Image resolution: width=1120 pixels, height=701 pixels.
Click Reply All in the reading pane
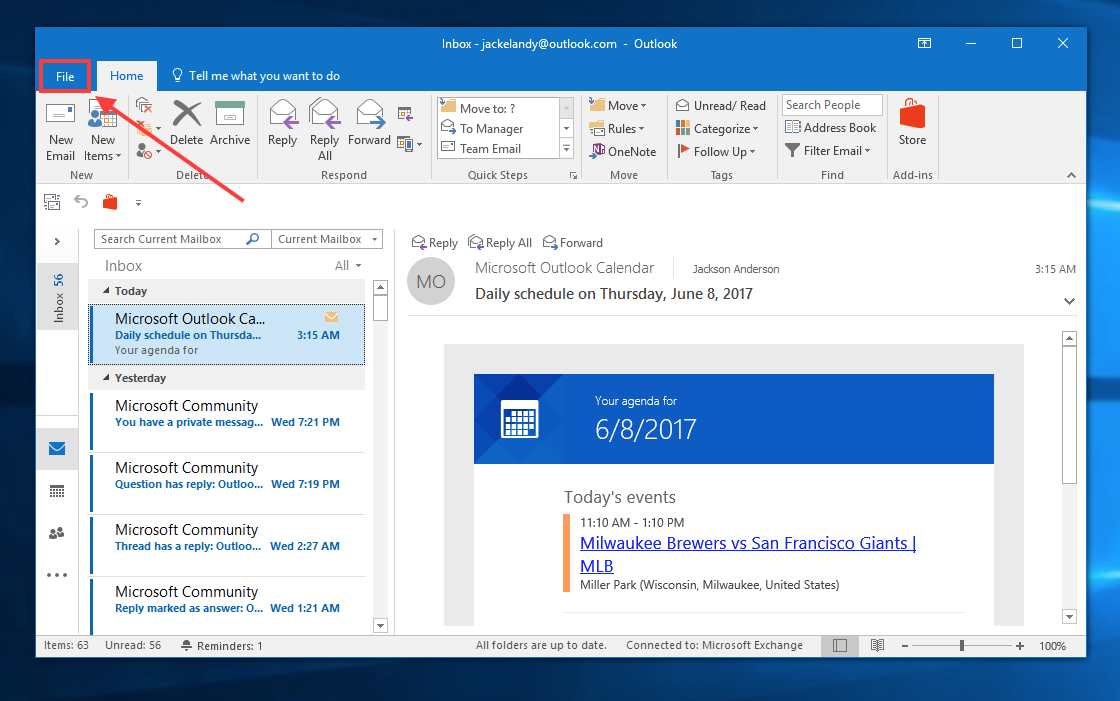click(500, 243)
